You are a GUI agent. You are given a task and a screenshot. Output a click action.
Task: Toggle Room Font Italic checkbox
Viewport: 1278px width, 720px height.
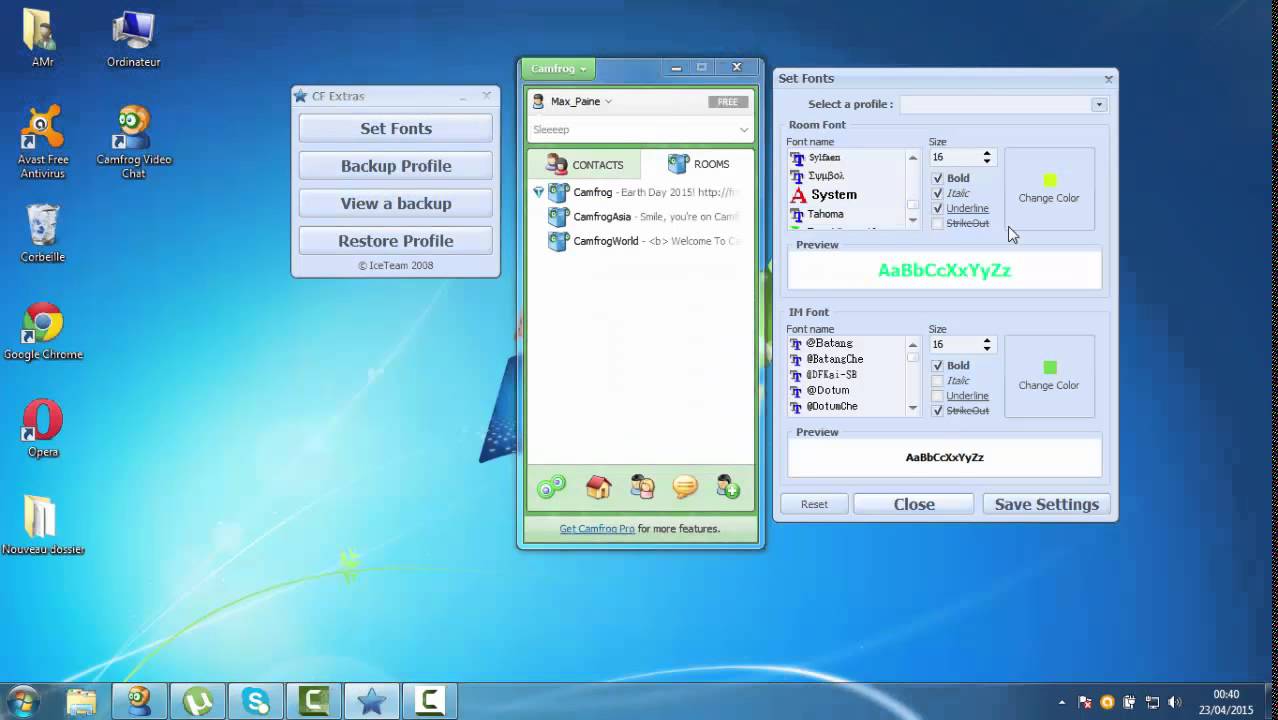(937, 193)
